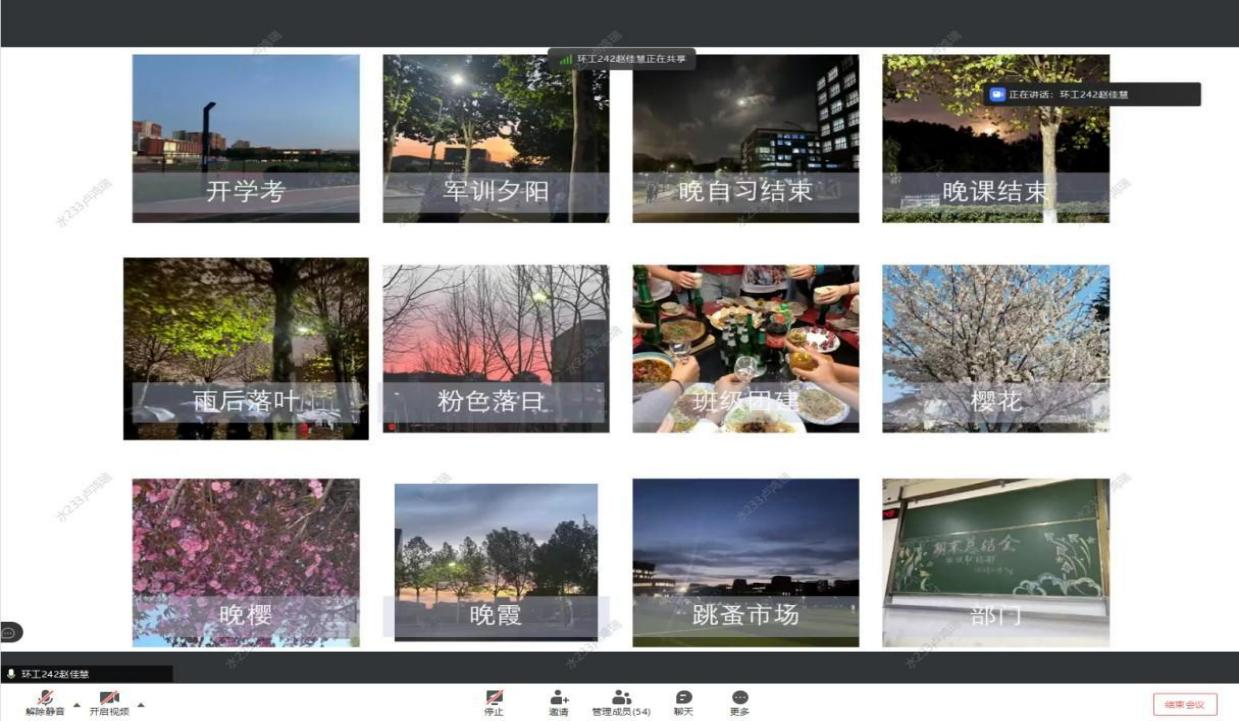The image size is (1239, 721).
Task: Expand audio options arrow beside 解除静音
Action: pyautogui.click(x=77, y=705)
